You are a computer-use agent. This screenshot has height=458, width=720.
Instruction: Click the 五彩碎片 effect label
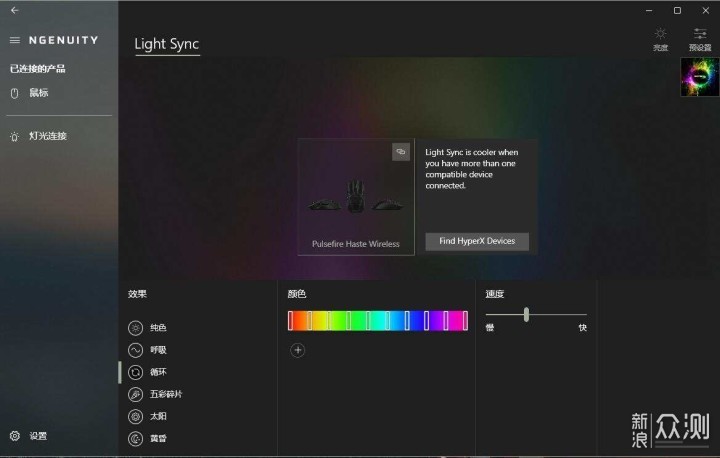166,394
